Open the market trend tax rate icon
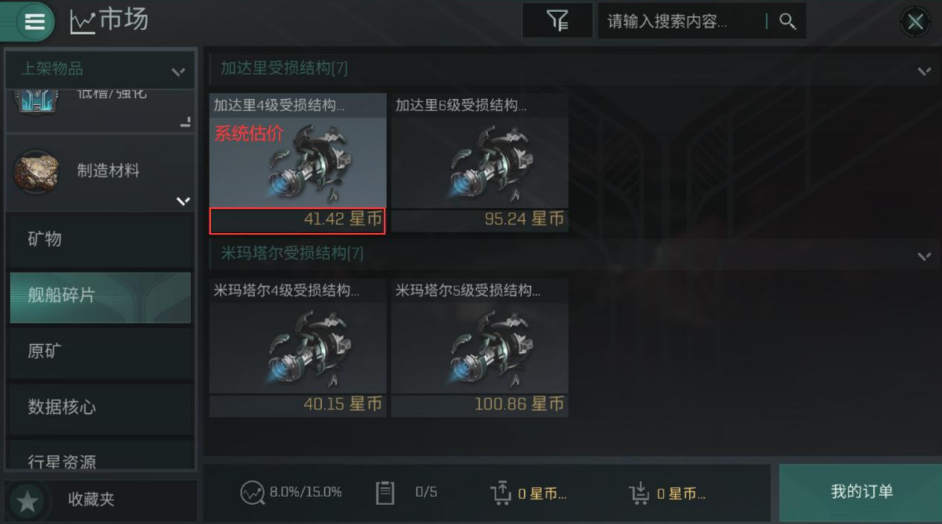Image resolution: width=942 pixels, height=524 pixels. 252,492
